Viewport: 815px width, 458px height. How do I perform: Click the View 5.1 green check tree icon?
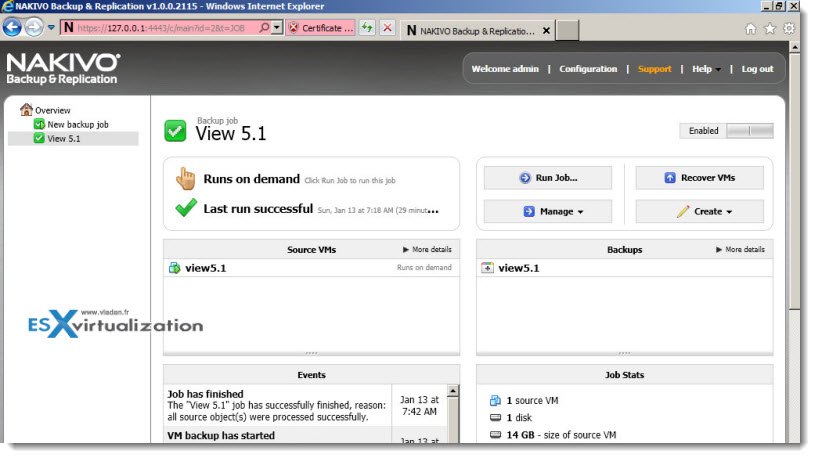pos(39,138)
